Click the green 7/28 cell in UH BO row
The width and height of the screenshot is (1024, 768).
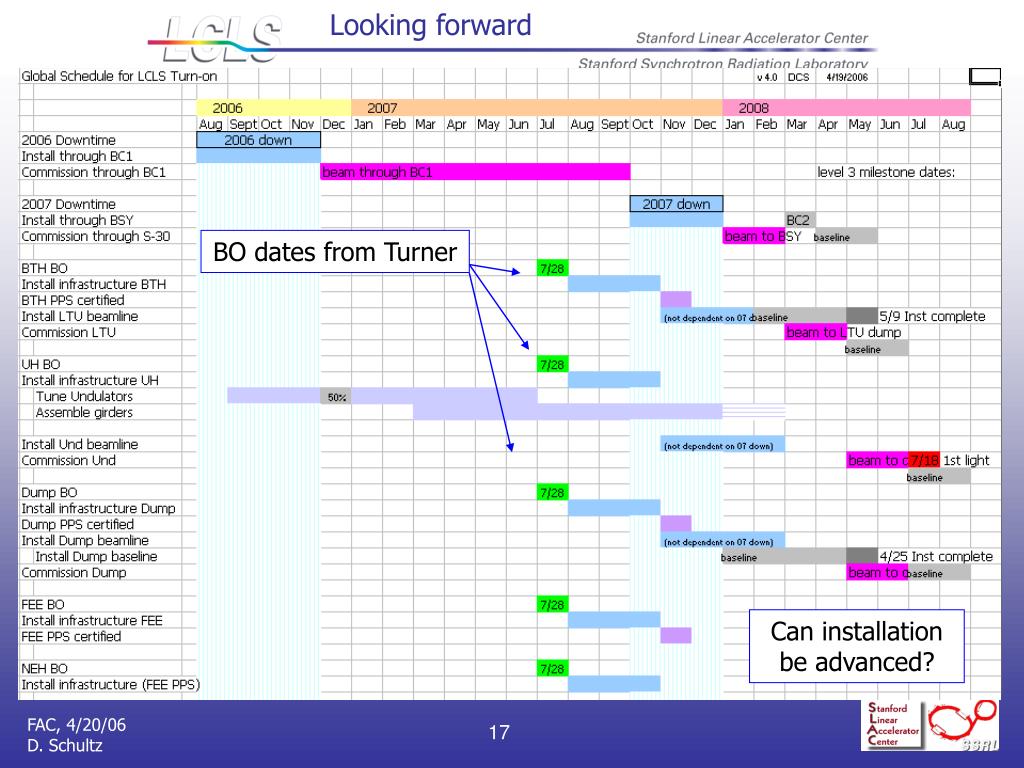coord(552,364)
